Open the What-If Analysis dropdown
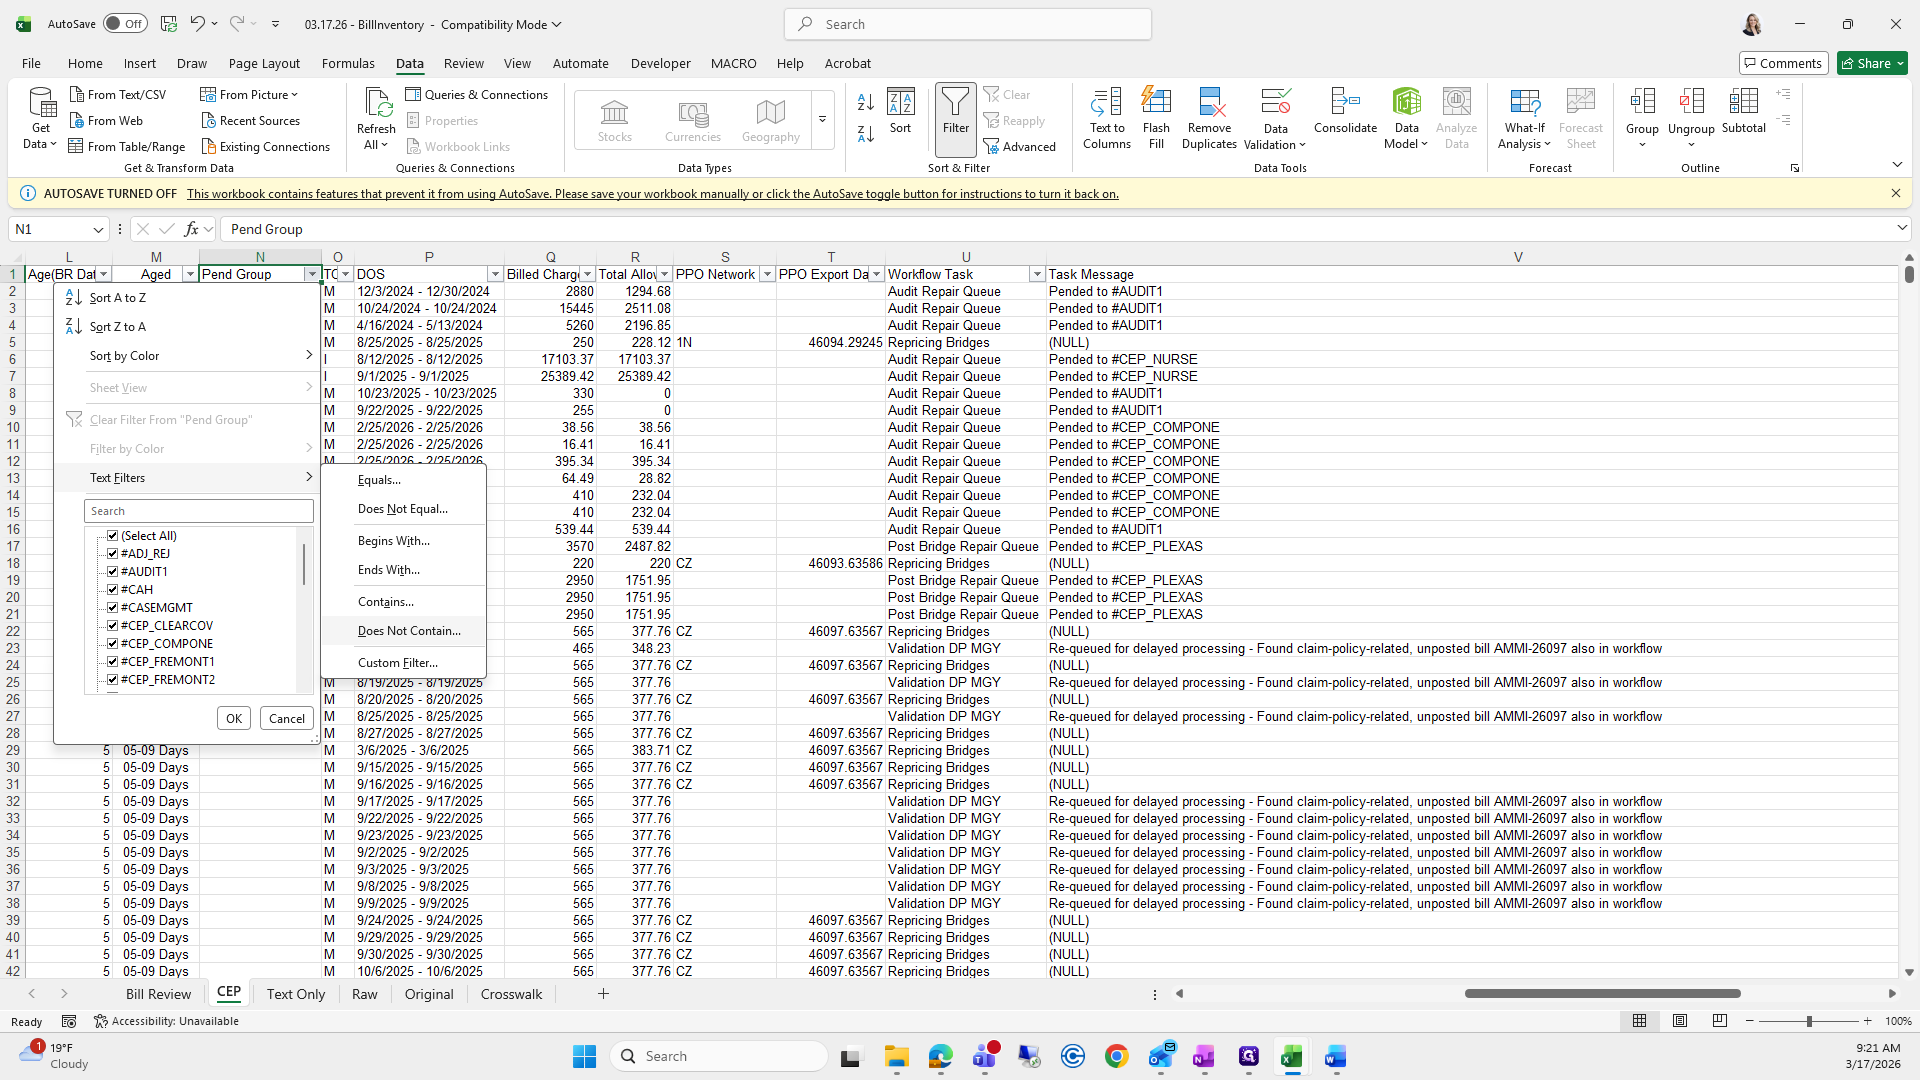This screenshot has width=1920, height=1080. (x=1524, y=118)
